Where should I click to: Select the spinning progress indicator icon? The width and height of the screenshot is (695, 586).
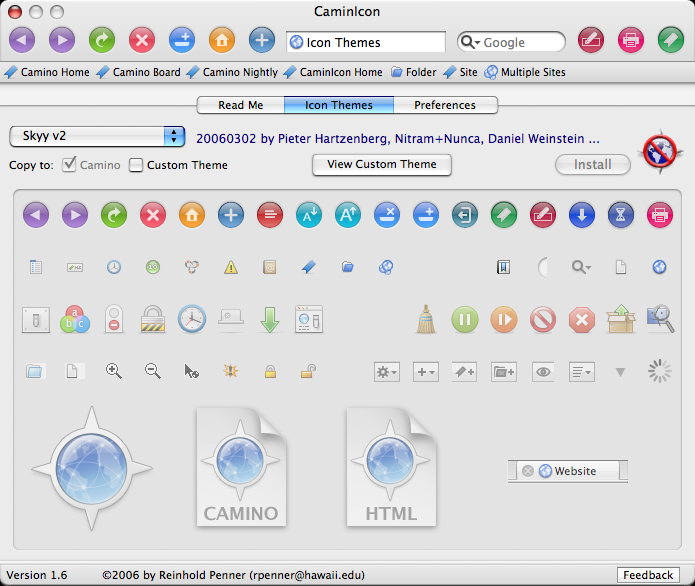click(660, 371)
